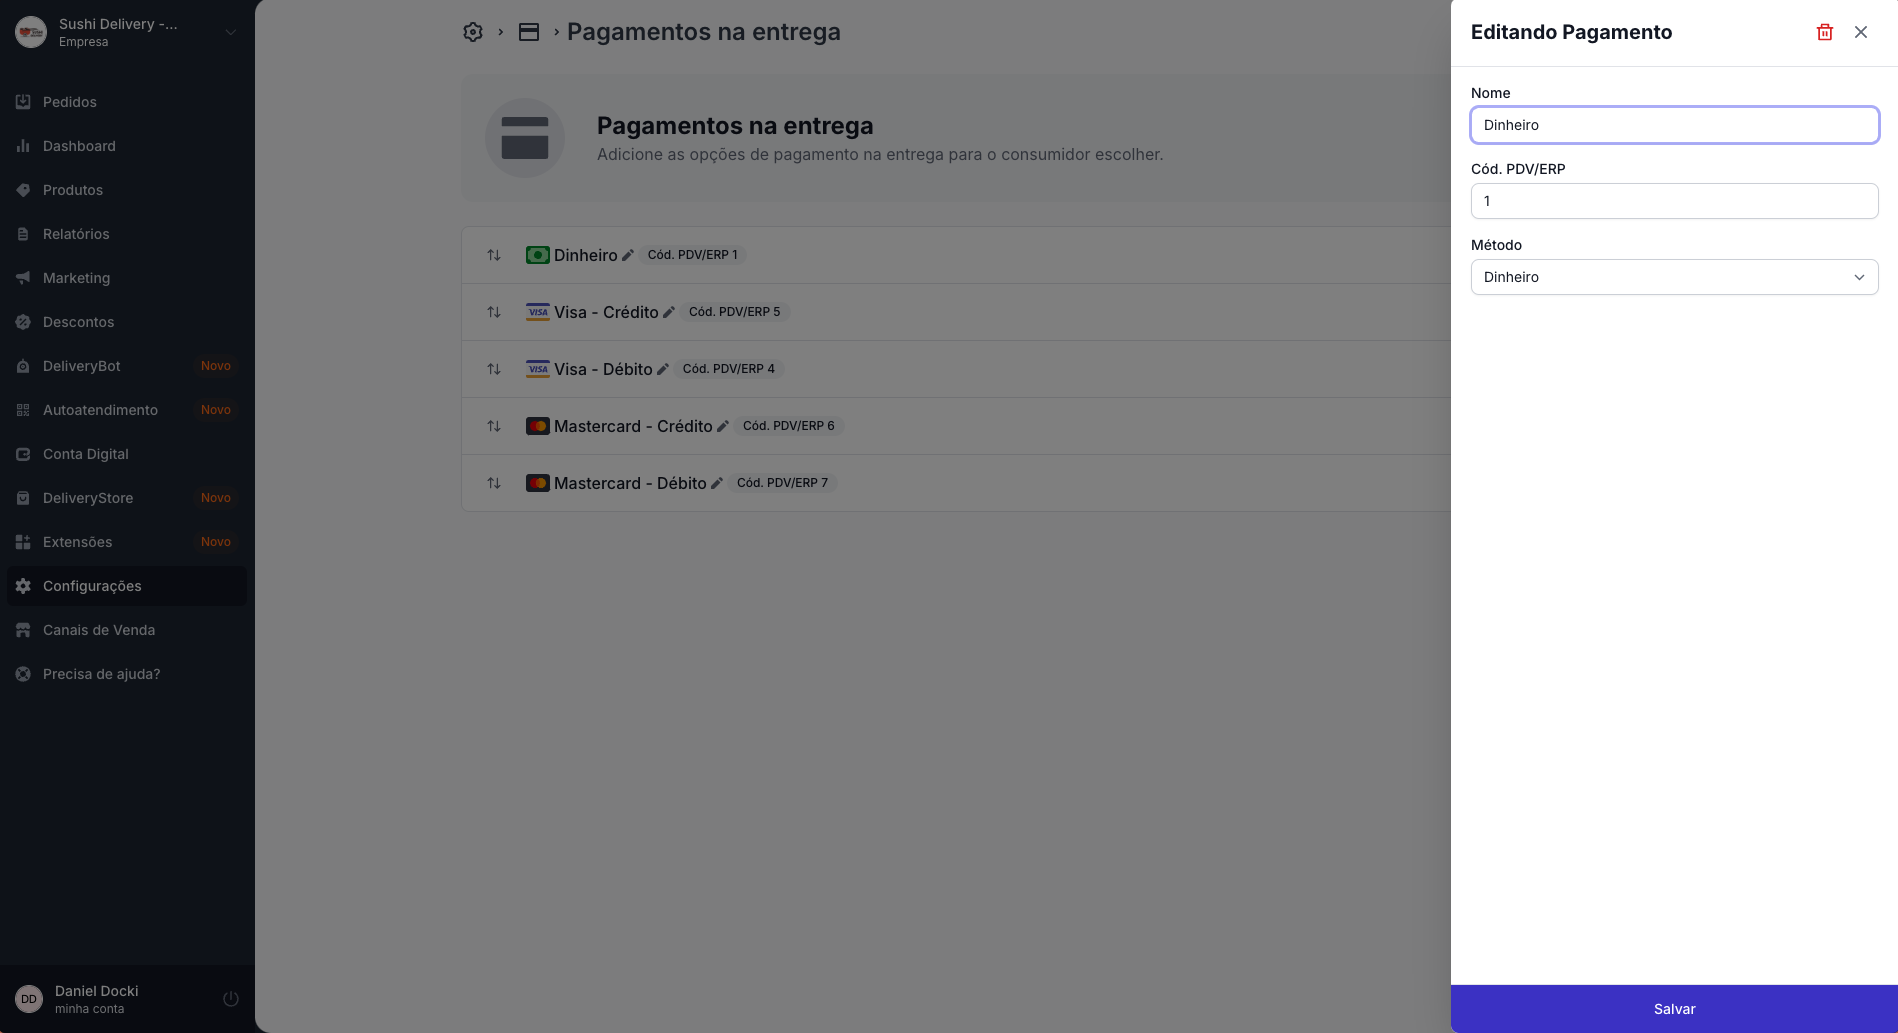Screen dimensions: 1898x1033
Task: Focus the Cód. PDV/ERP input field
Action: tap(1674, 201)
